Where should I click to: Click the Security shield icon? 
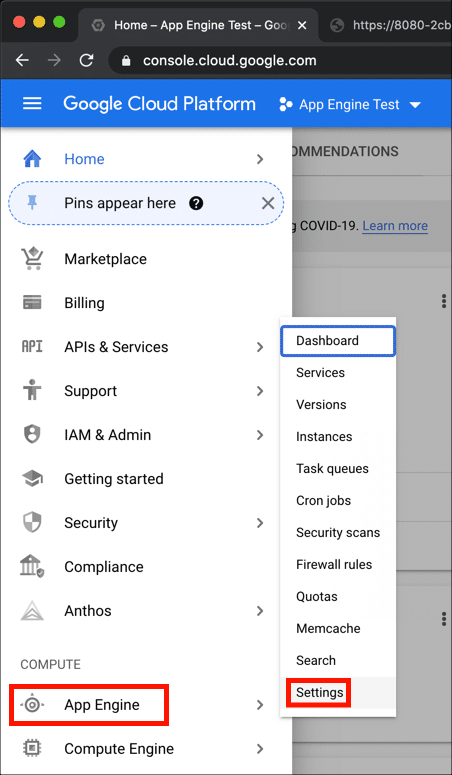(32, 522)
